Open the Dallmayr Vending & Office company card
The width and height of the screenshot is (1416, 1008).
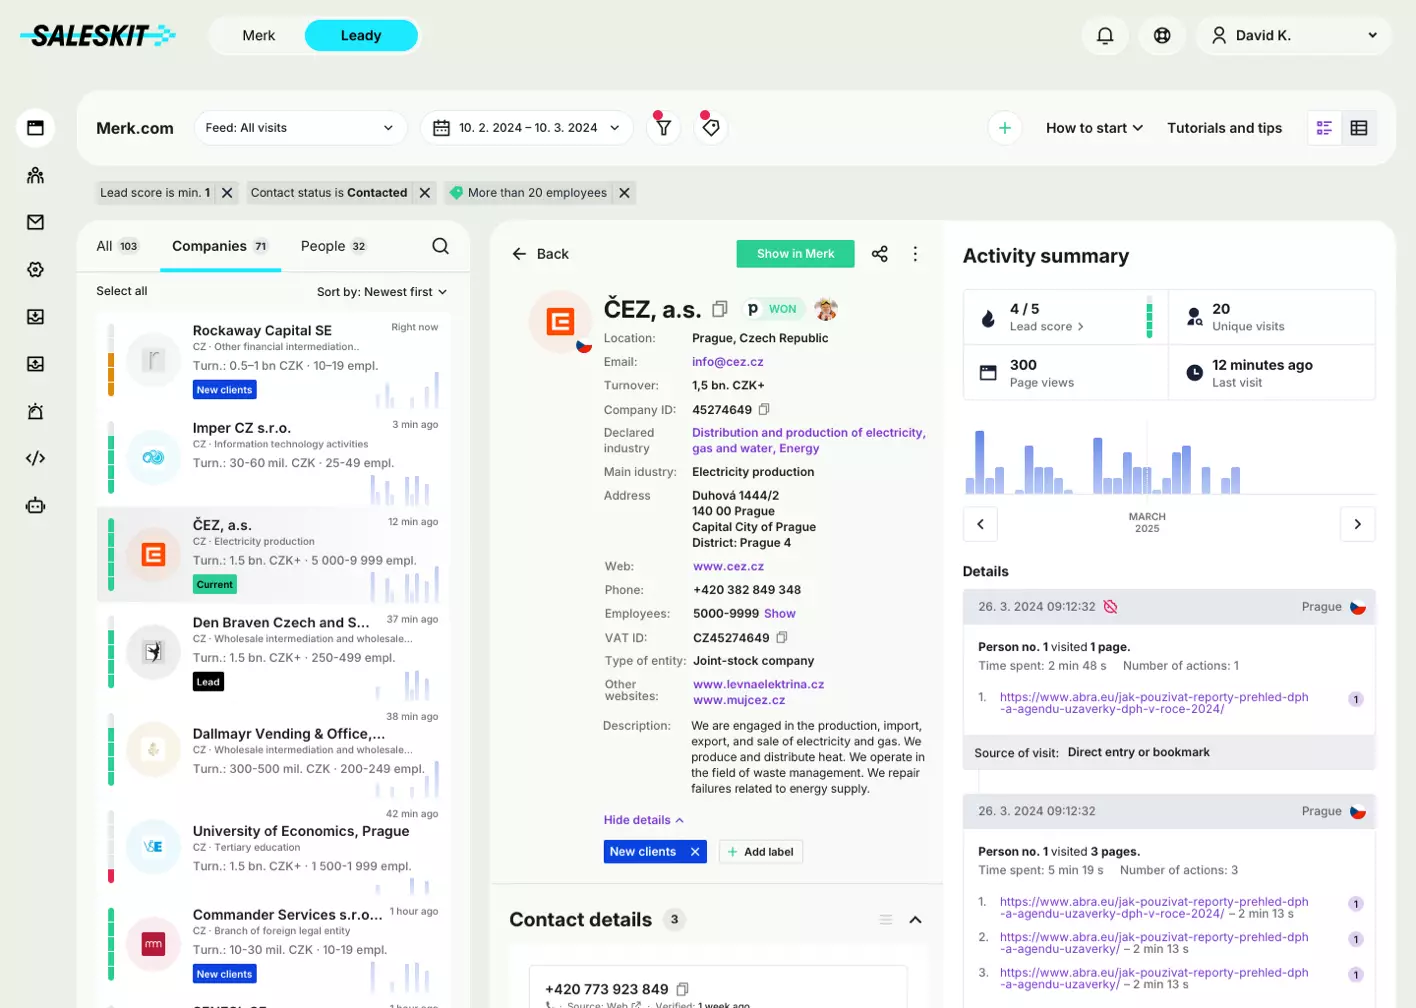tap(274, 750)
